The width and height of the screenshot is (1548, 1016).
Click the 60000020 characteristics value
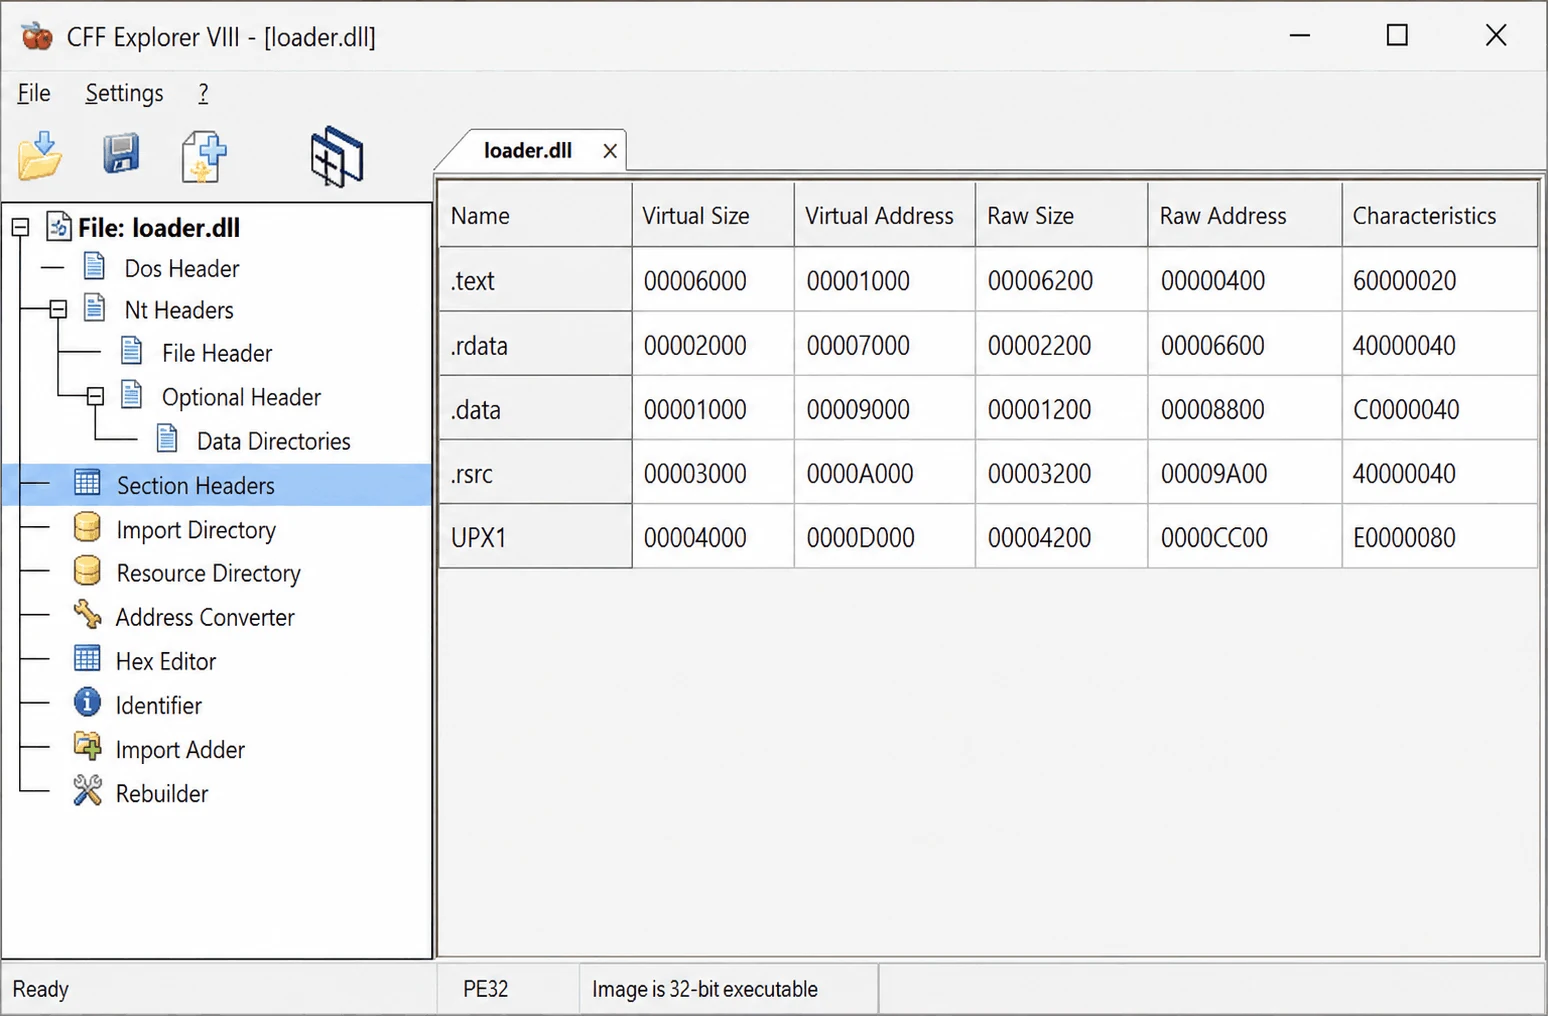1404,281
